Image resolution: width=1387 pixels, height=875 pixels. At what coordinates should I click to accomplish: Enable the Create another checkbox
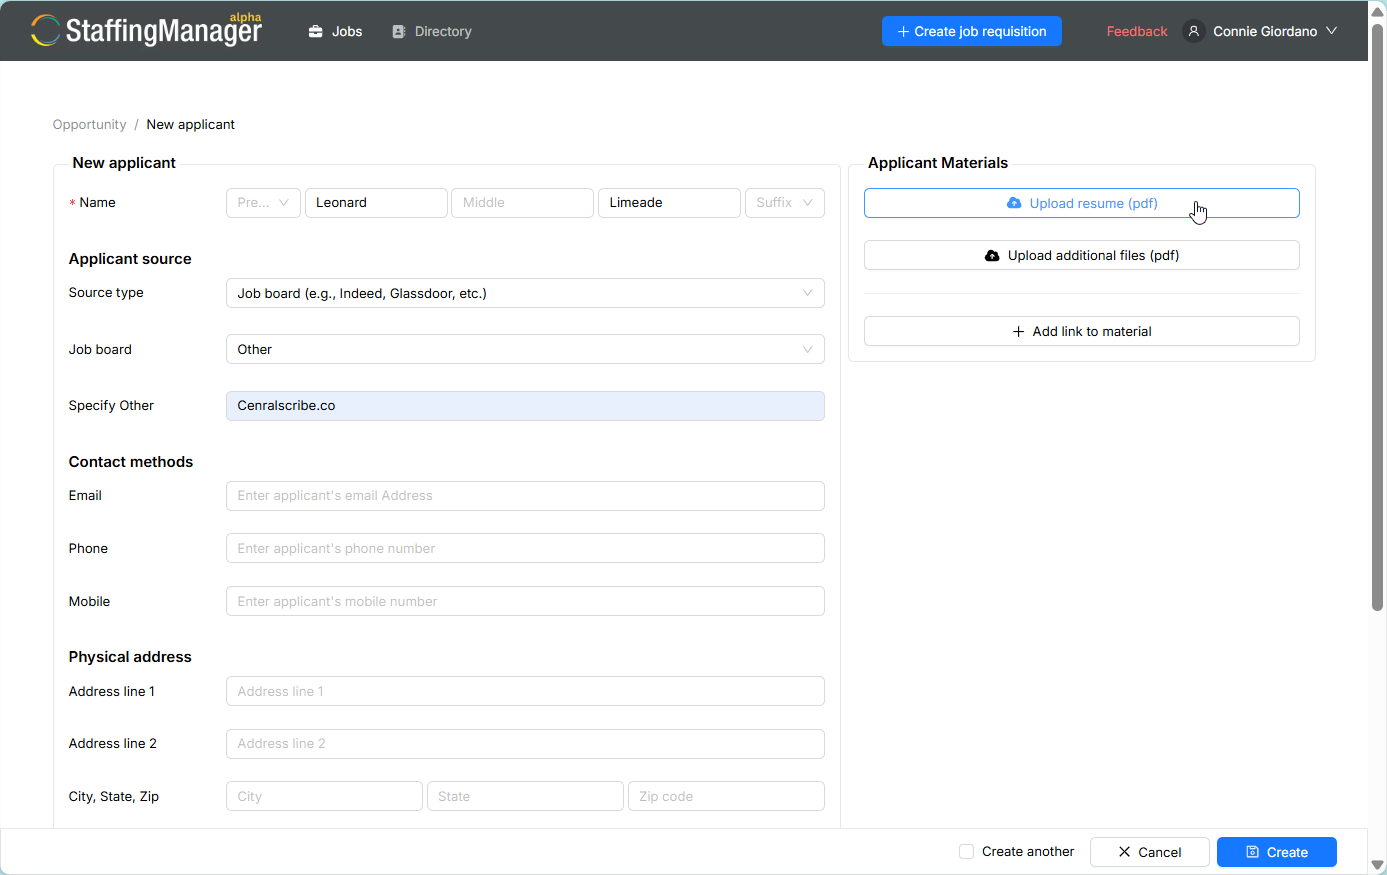click(966, 852)
